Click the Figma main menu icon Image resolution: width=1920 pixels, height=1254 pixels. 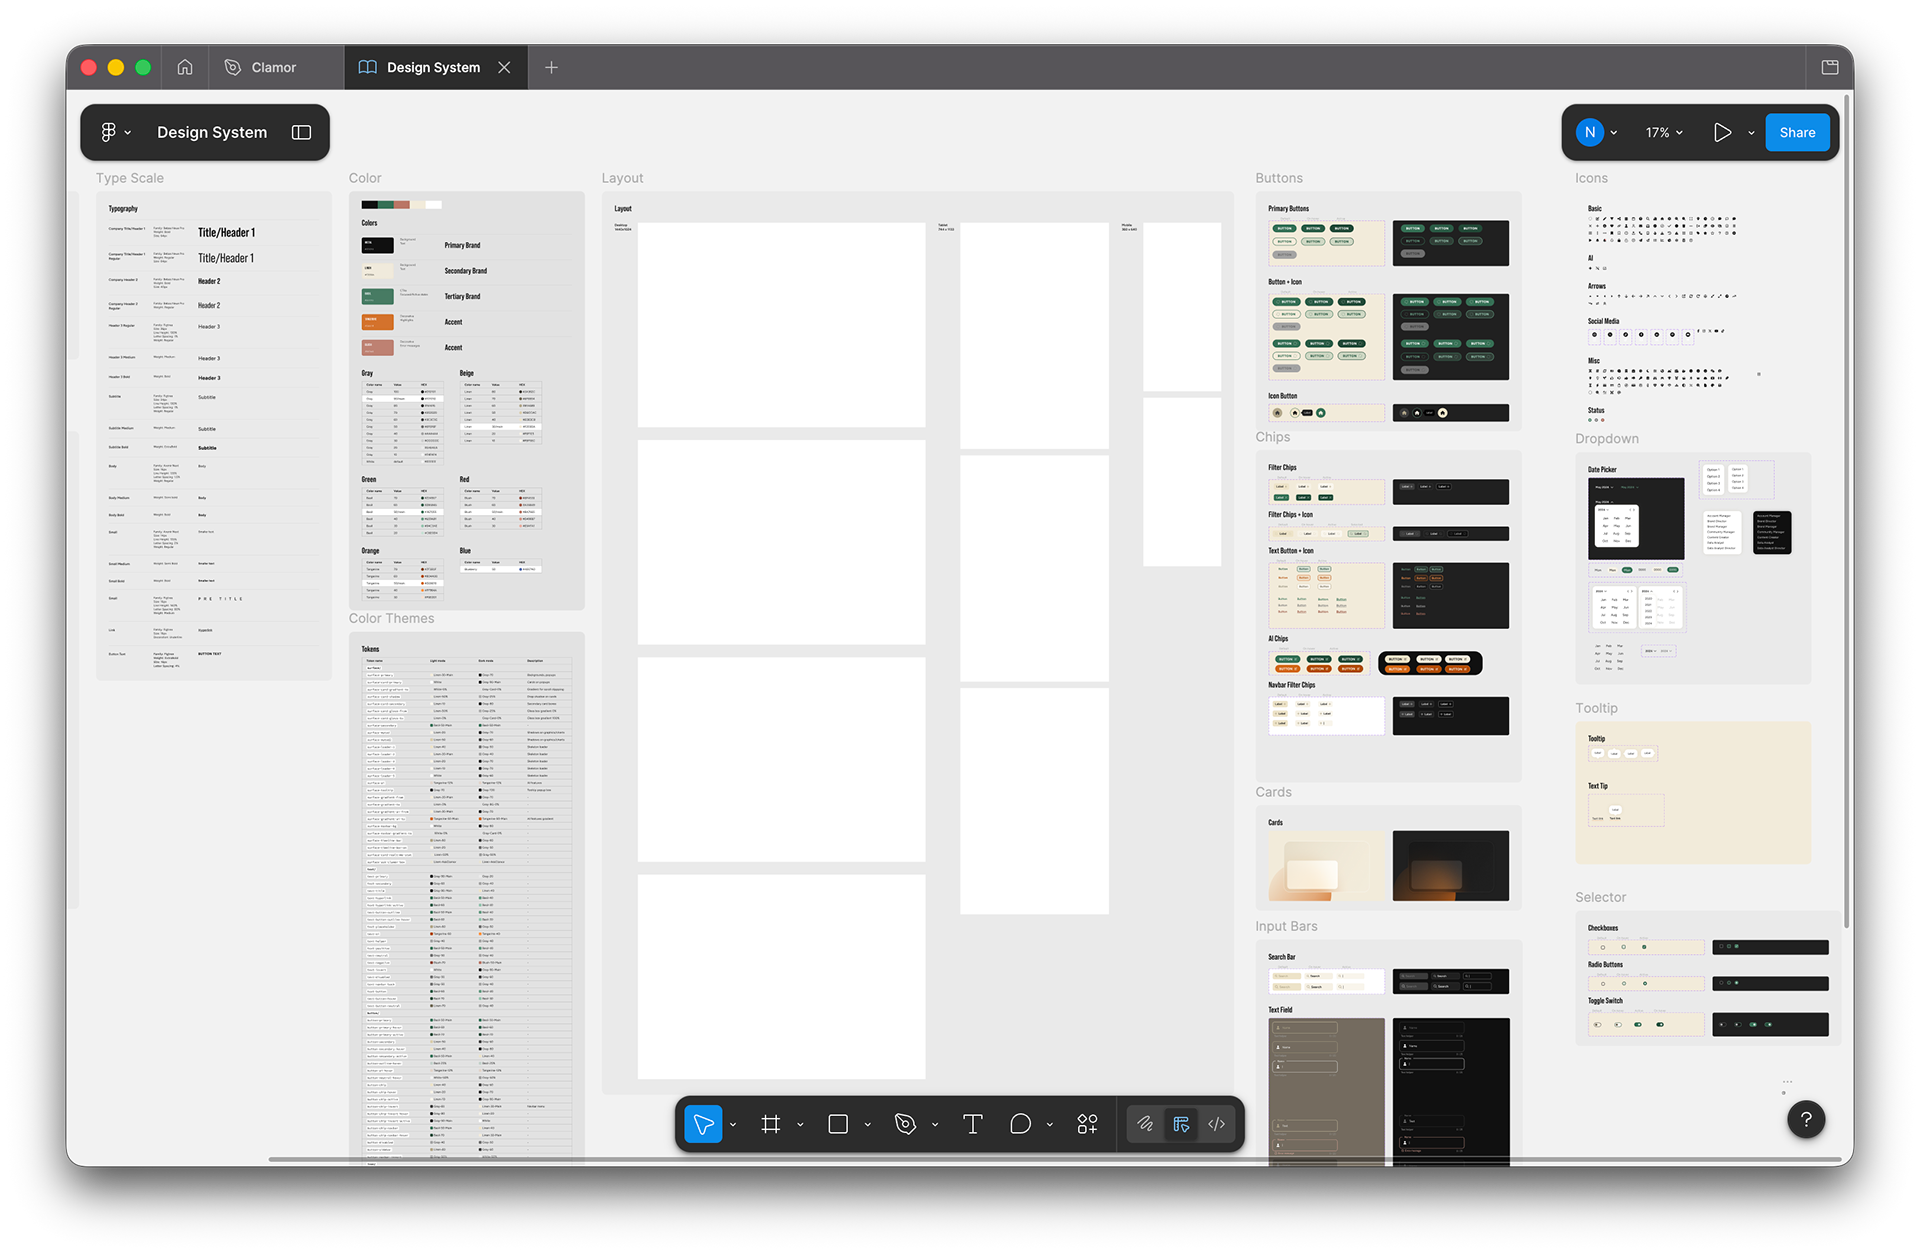(x=109, y=132)
